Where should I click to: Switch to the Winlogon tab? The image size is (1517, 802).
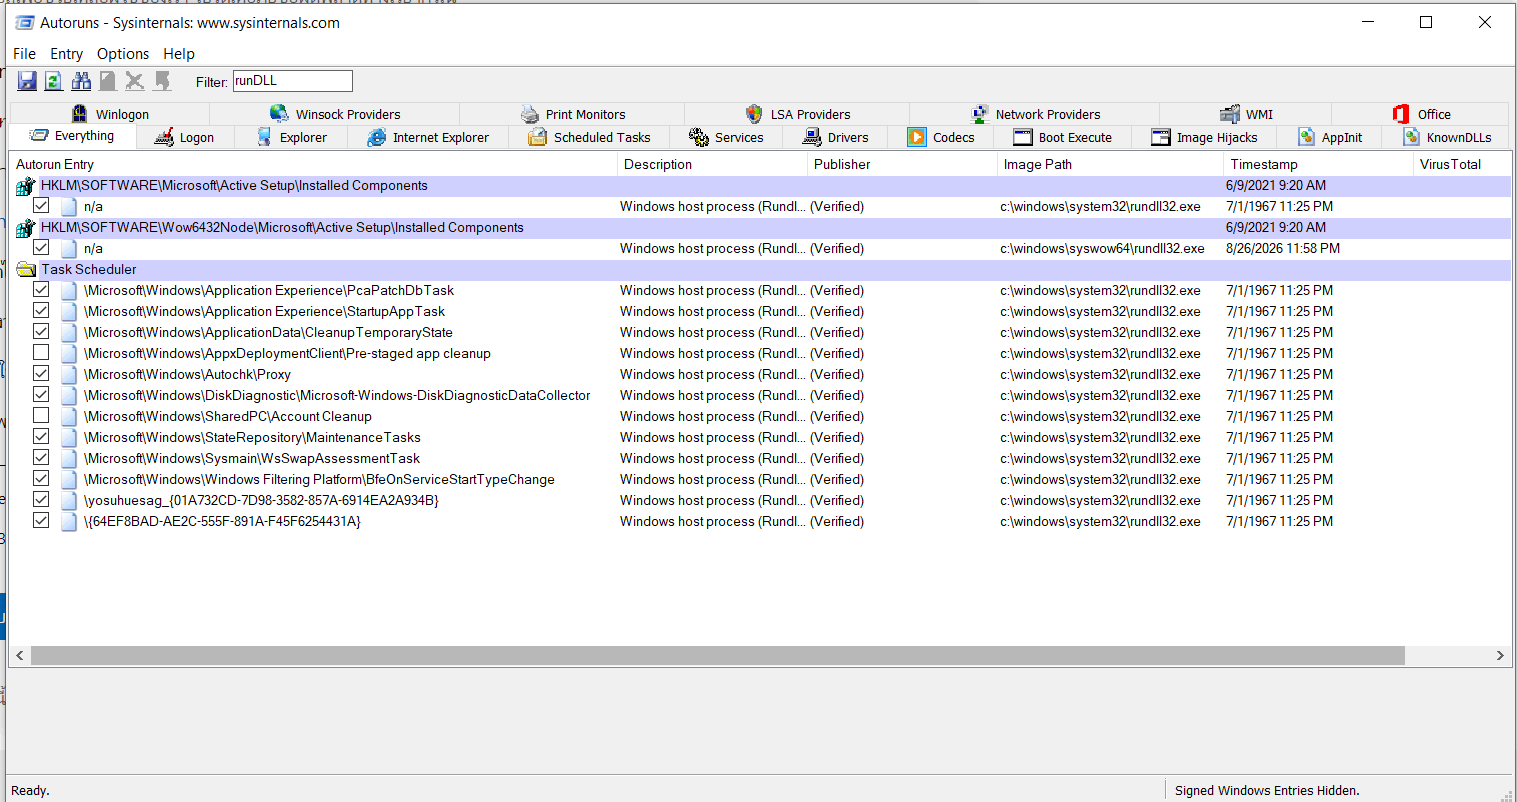[110, 114]
